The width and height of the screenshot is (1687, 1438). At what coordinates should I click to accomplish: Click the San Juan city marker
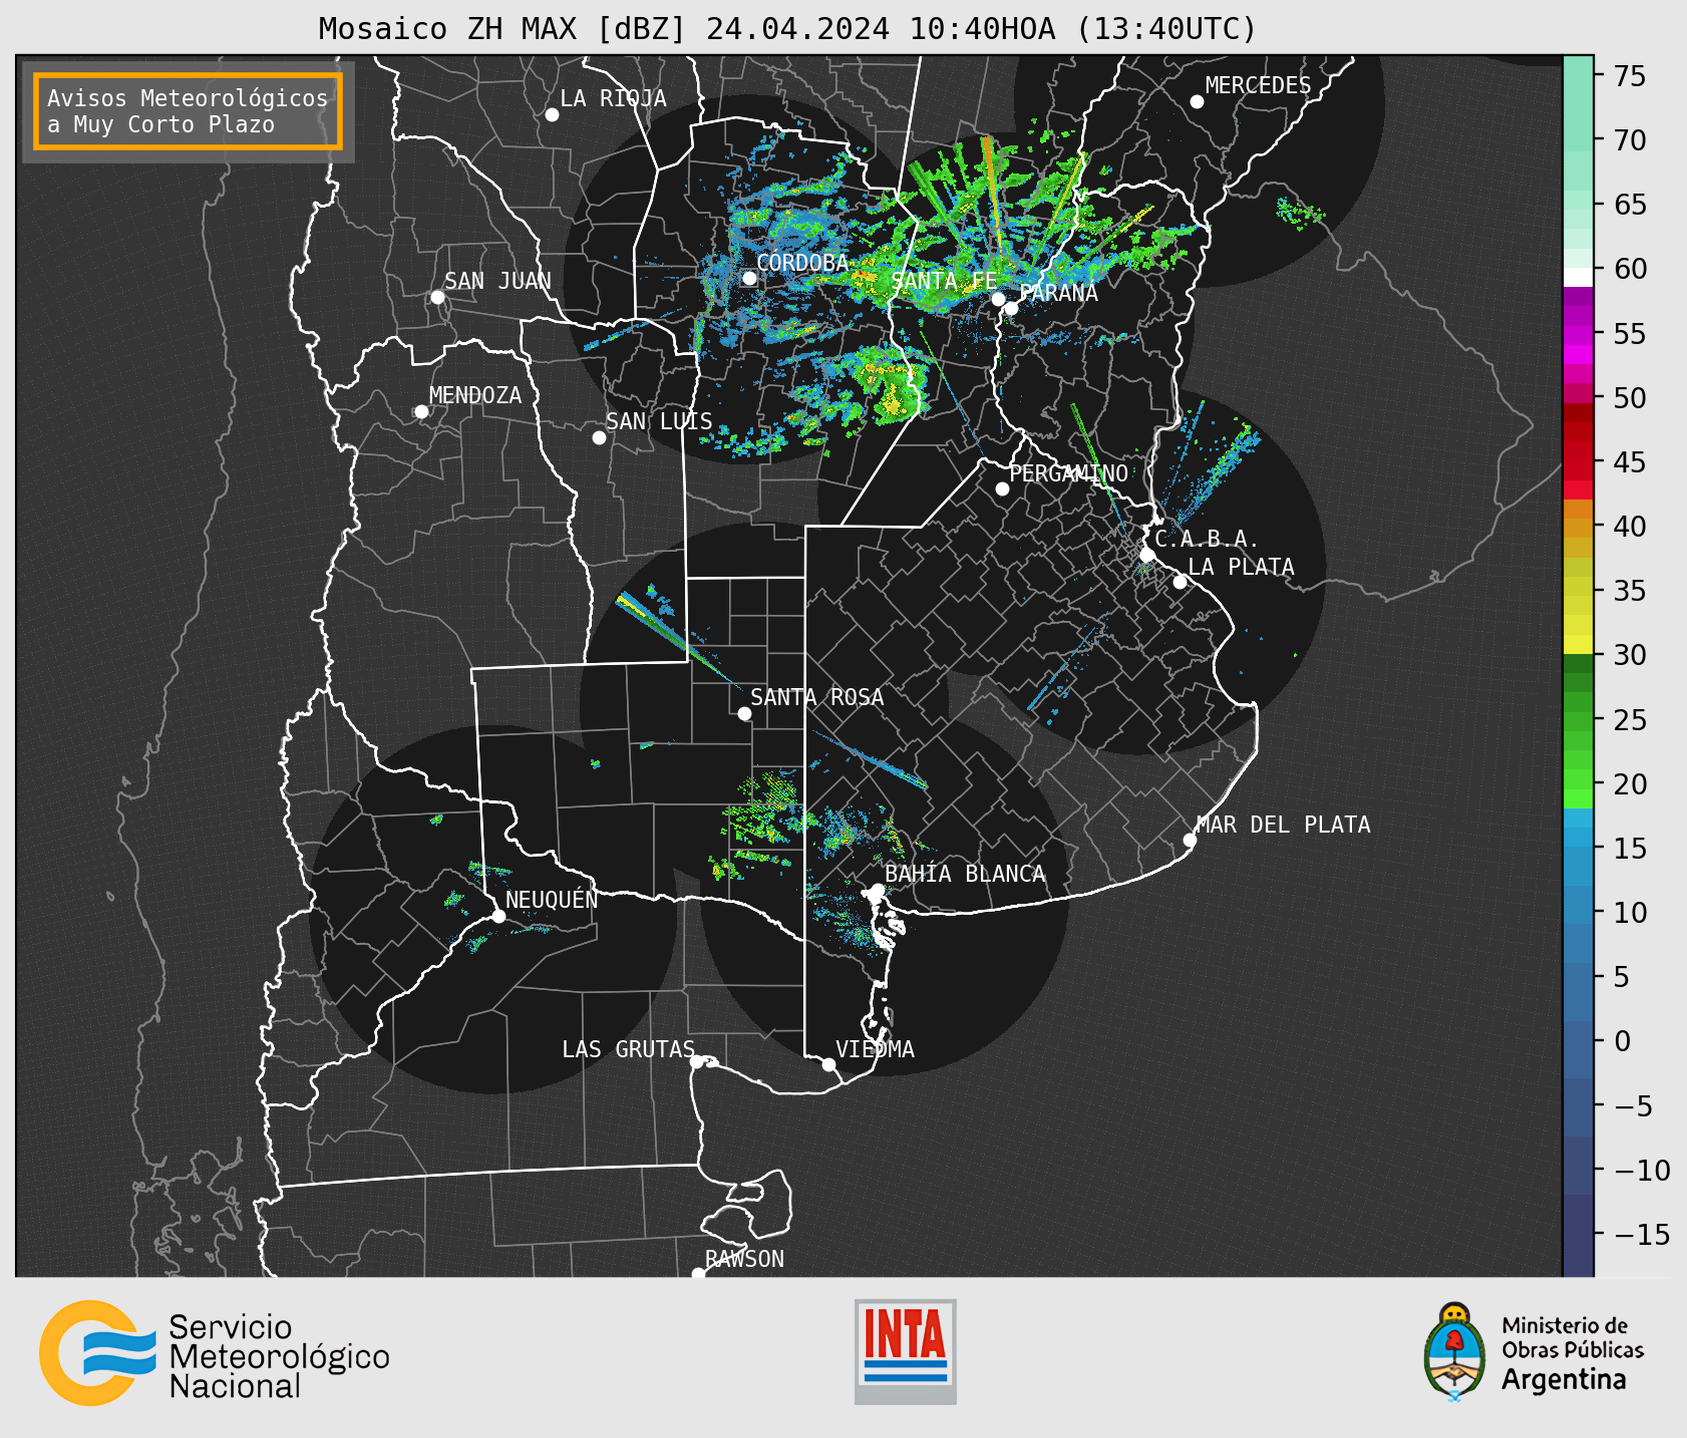pyautogui.click(x=437, y=297)
